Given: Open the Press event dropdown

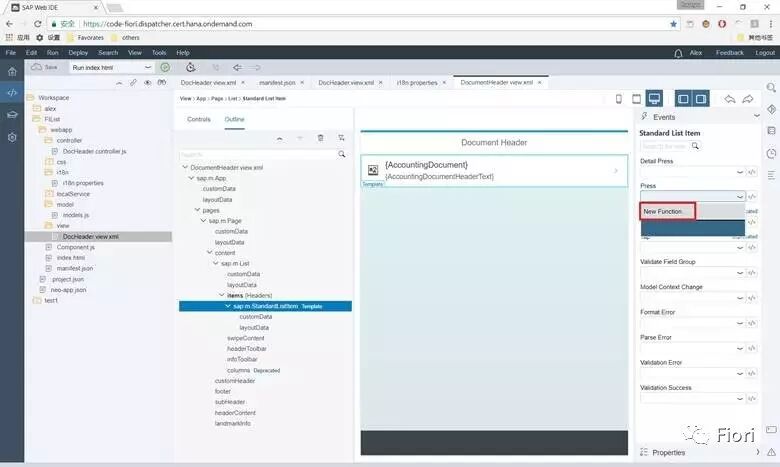Looking at the screenshot, I should coord(740,196).
